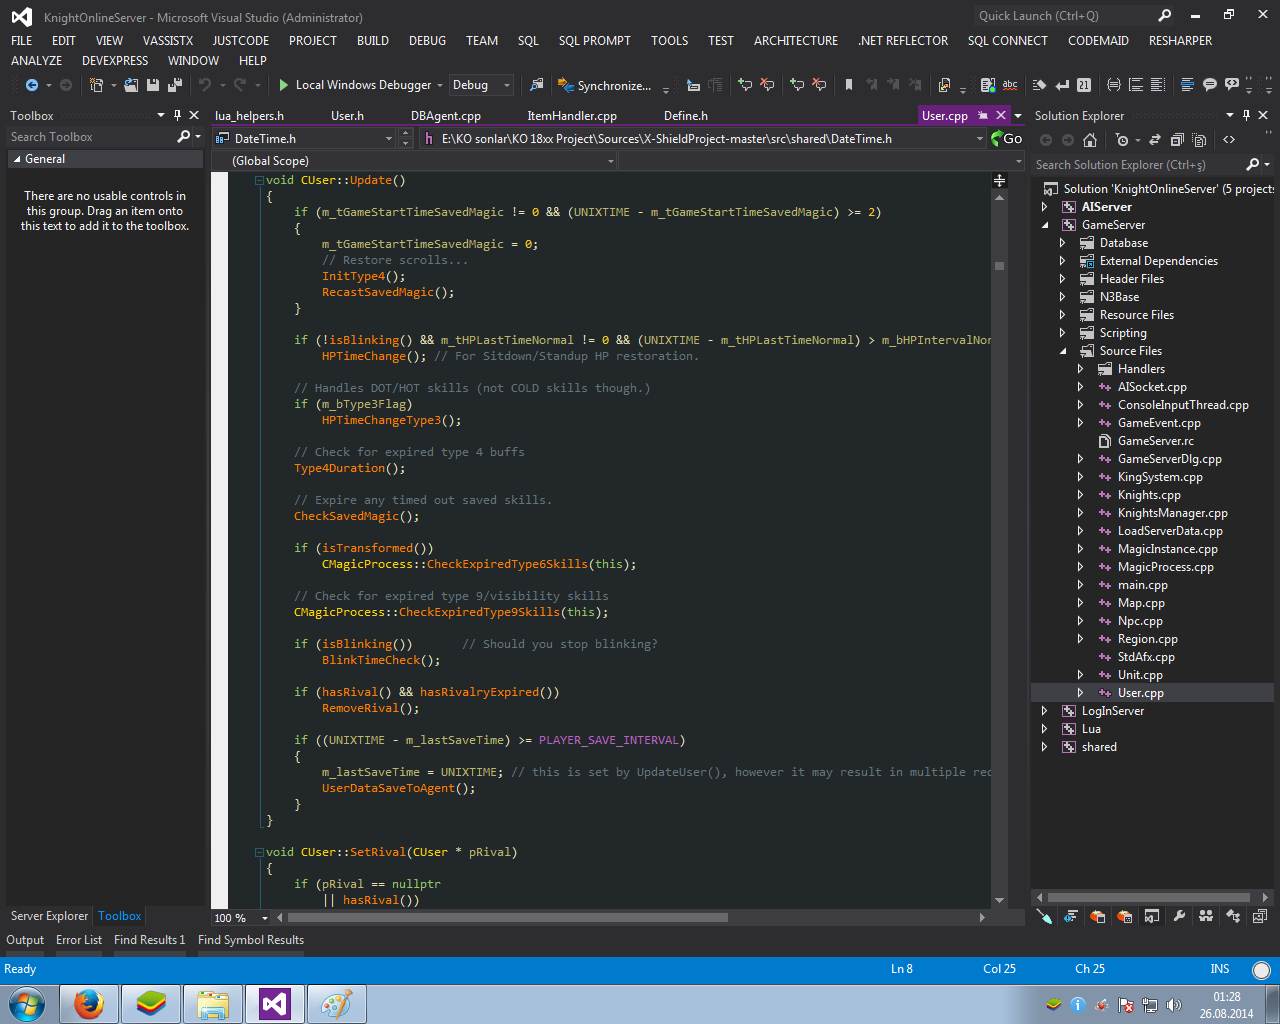Viewport: 1280px width, 1024px height.
Task: Click the Navigate Backward arrow icon
Action: (31, 85)
